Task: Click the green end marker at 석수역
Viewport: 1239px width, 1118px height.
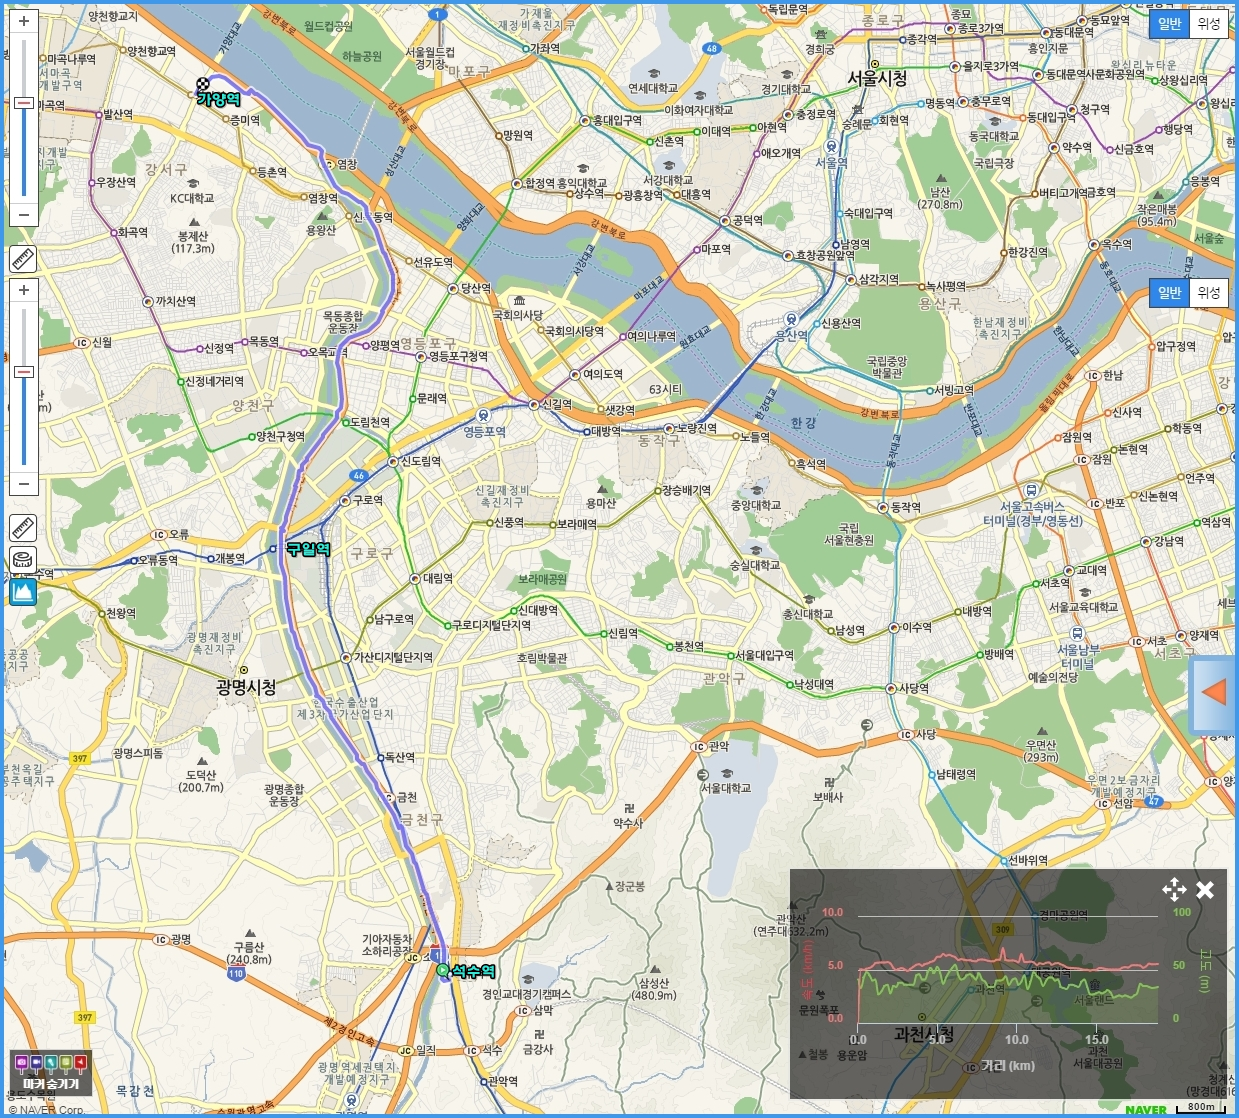Action: [x=442, y=970]
